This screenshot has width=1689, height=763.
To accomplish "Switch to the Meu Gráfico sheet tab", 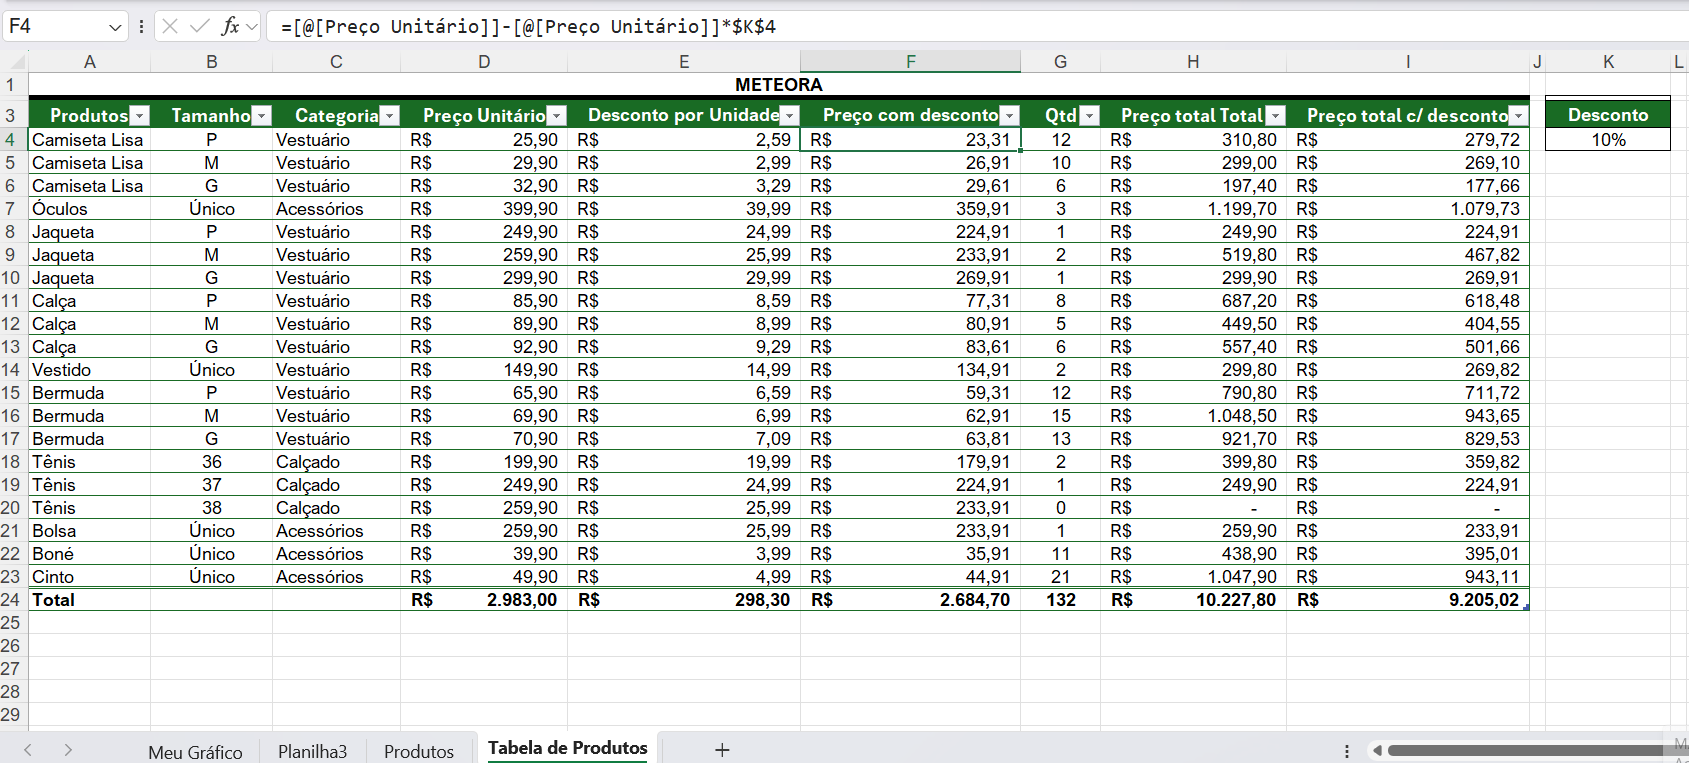I will pos(195,752).
